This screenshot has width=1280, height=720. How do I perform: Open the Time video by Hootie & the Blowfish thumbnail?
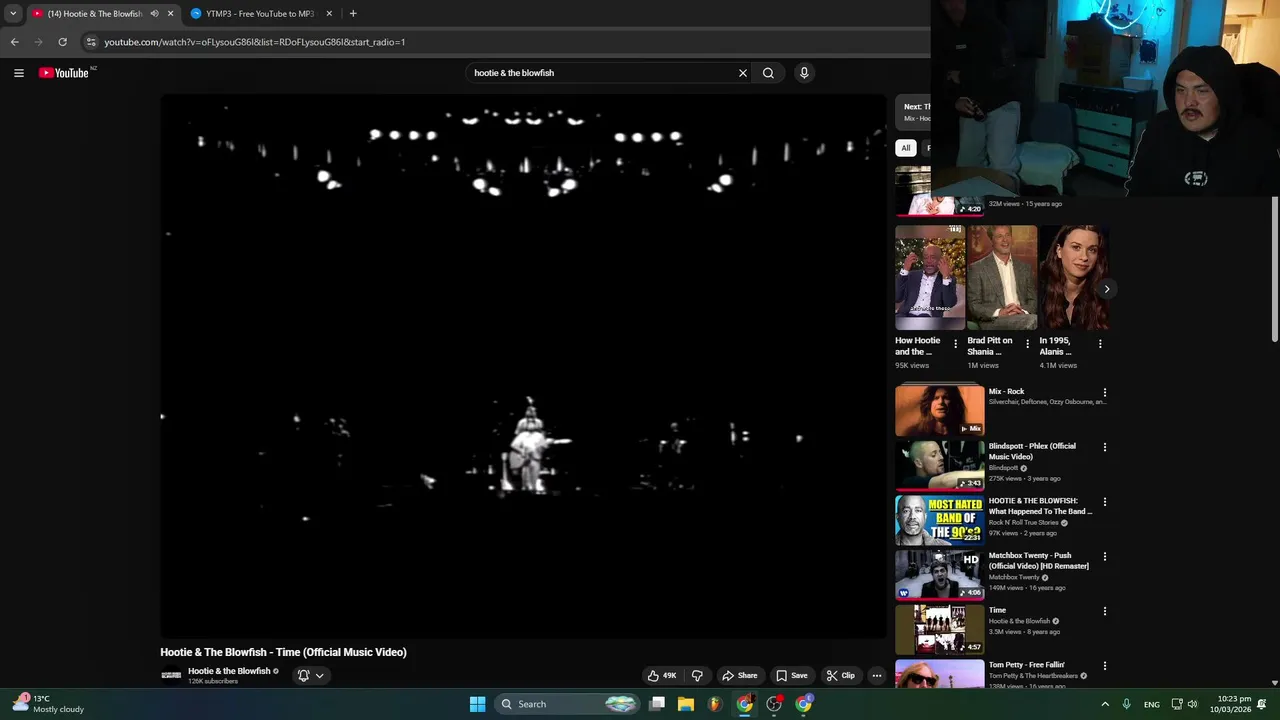click(x=939, y=629)
